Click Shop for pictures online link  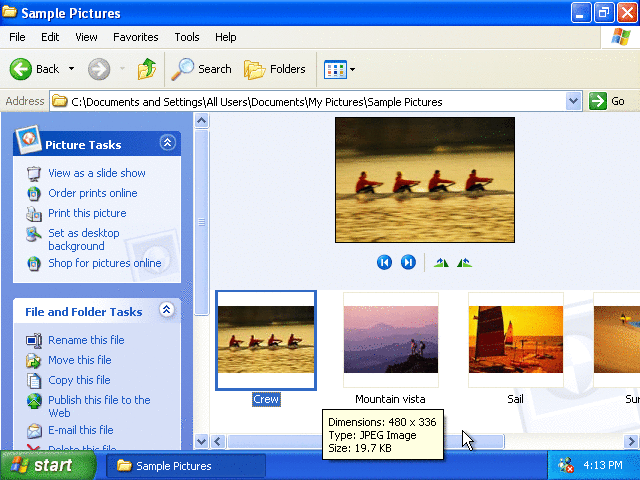click(x=105, y=263)
